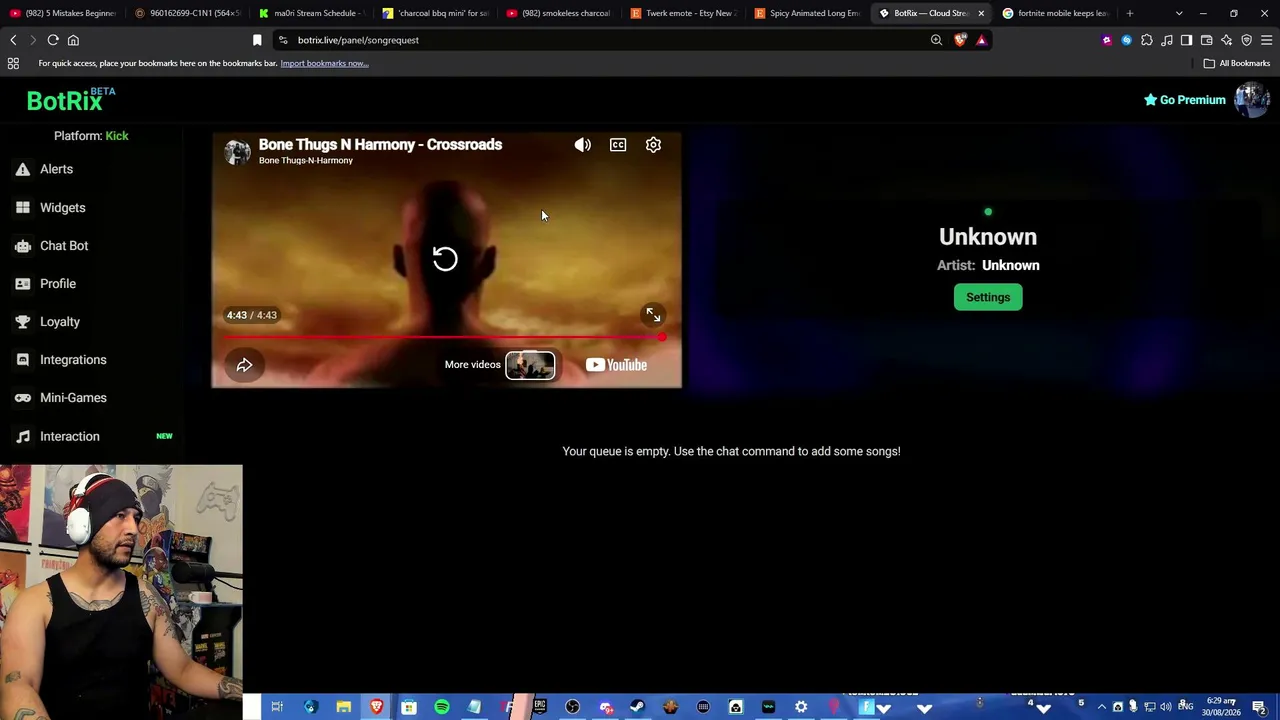Open OBS Studio from the taskbar
The width and height of the screenshot is (1280, 720).
[x=572, y=707]
